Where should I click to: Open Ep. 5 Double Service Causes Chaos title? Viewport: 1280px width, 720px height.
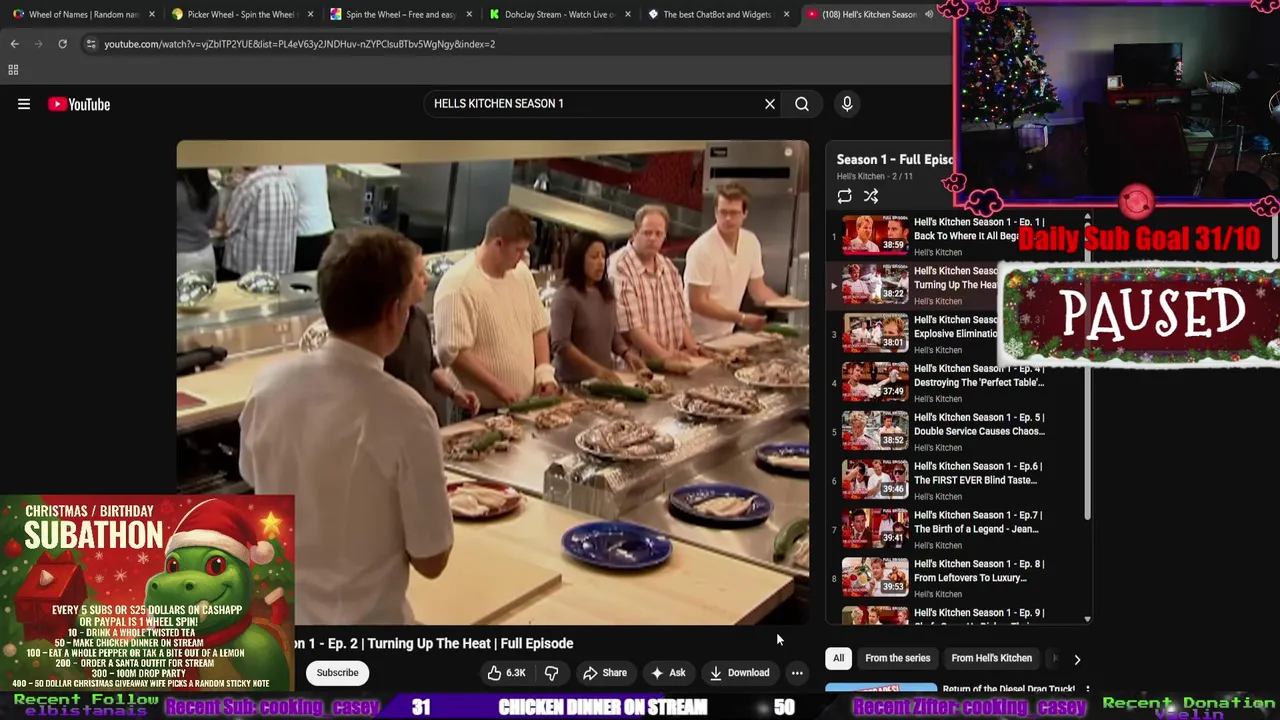tap(979, 425)
